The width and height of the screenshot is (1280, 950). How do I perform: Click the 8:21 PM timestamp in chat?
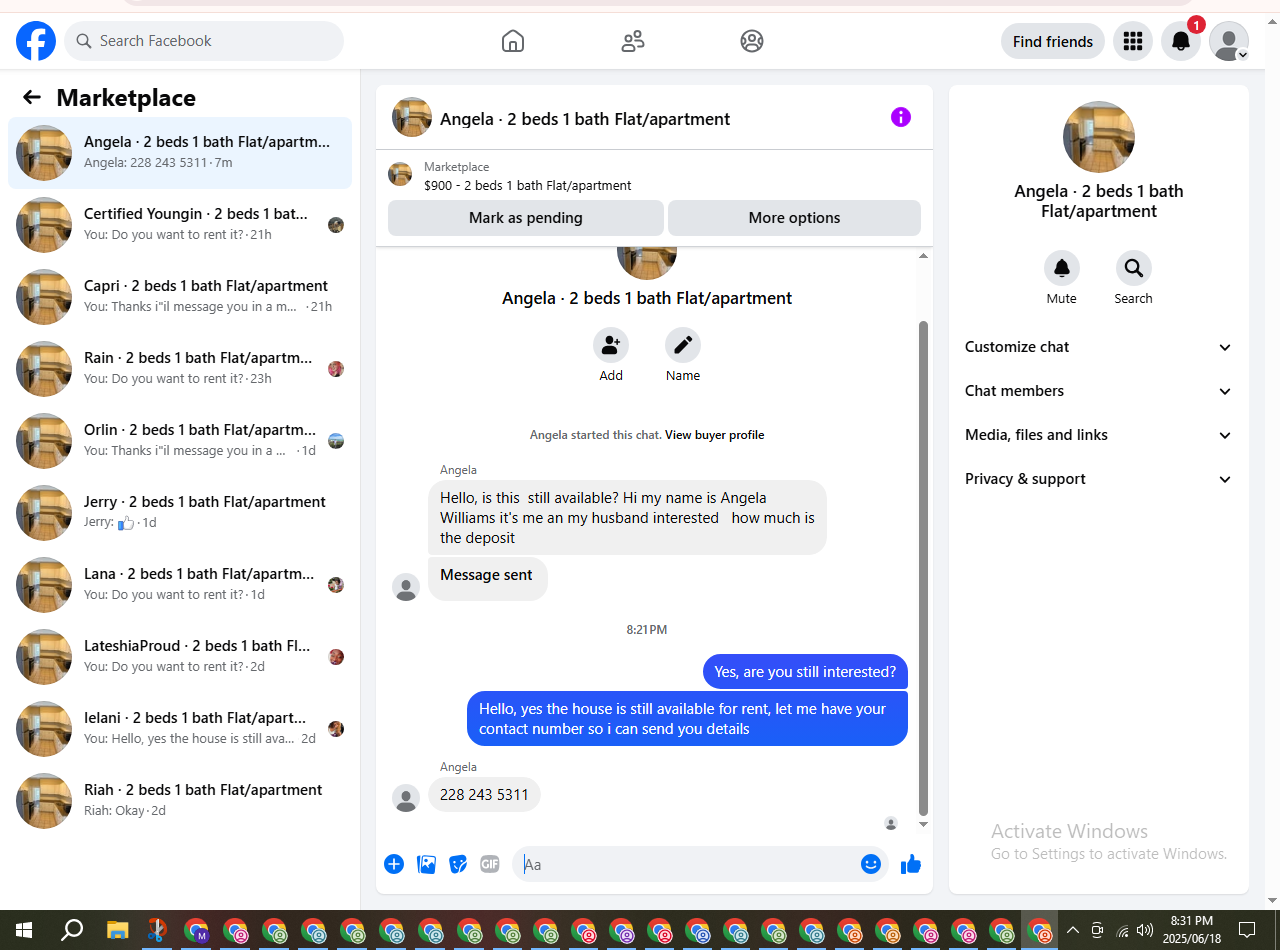(647, 630)
